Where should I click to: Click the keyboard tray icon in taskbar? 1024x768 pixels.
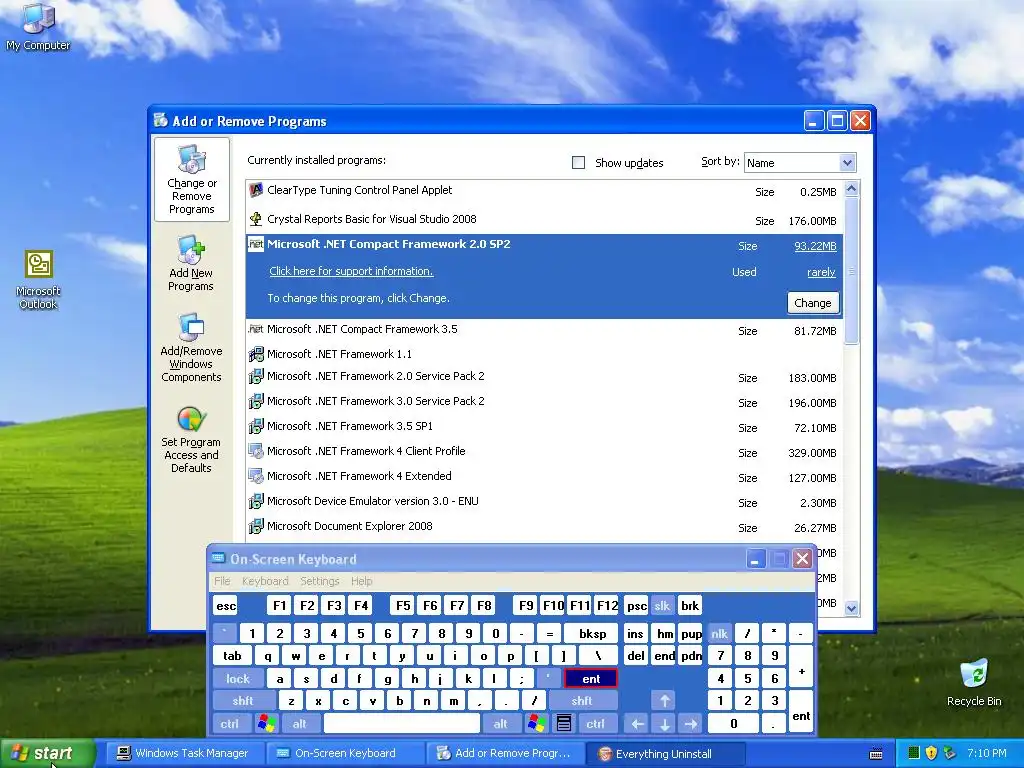(x=876, y=754)
